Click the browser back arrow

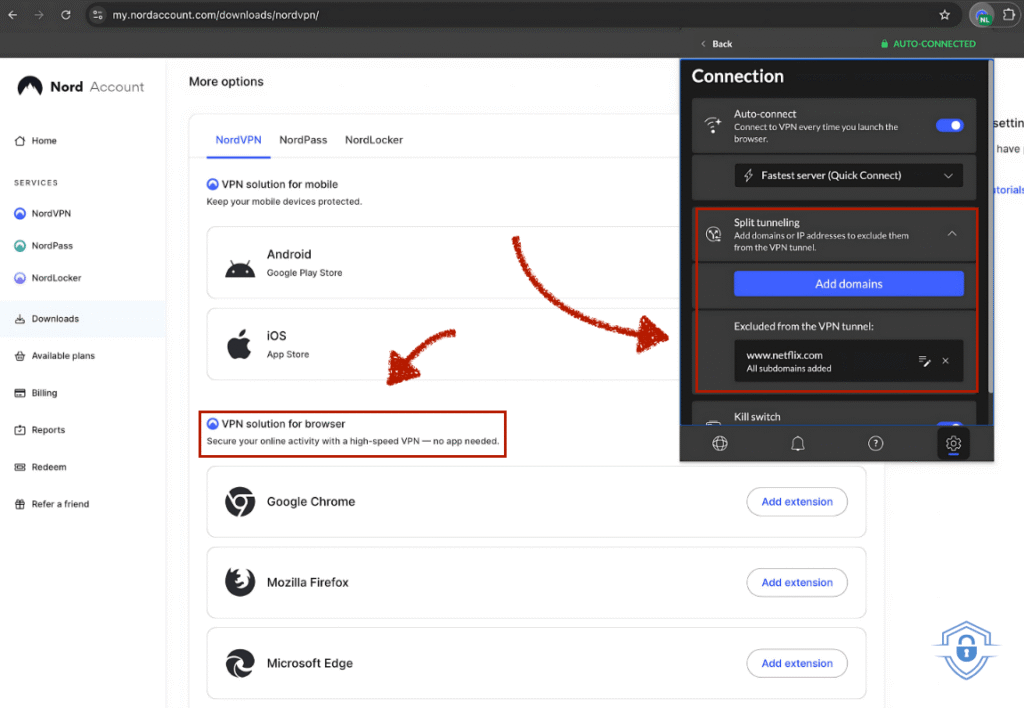pyautogui.click(x=12, y=14)
